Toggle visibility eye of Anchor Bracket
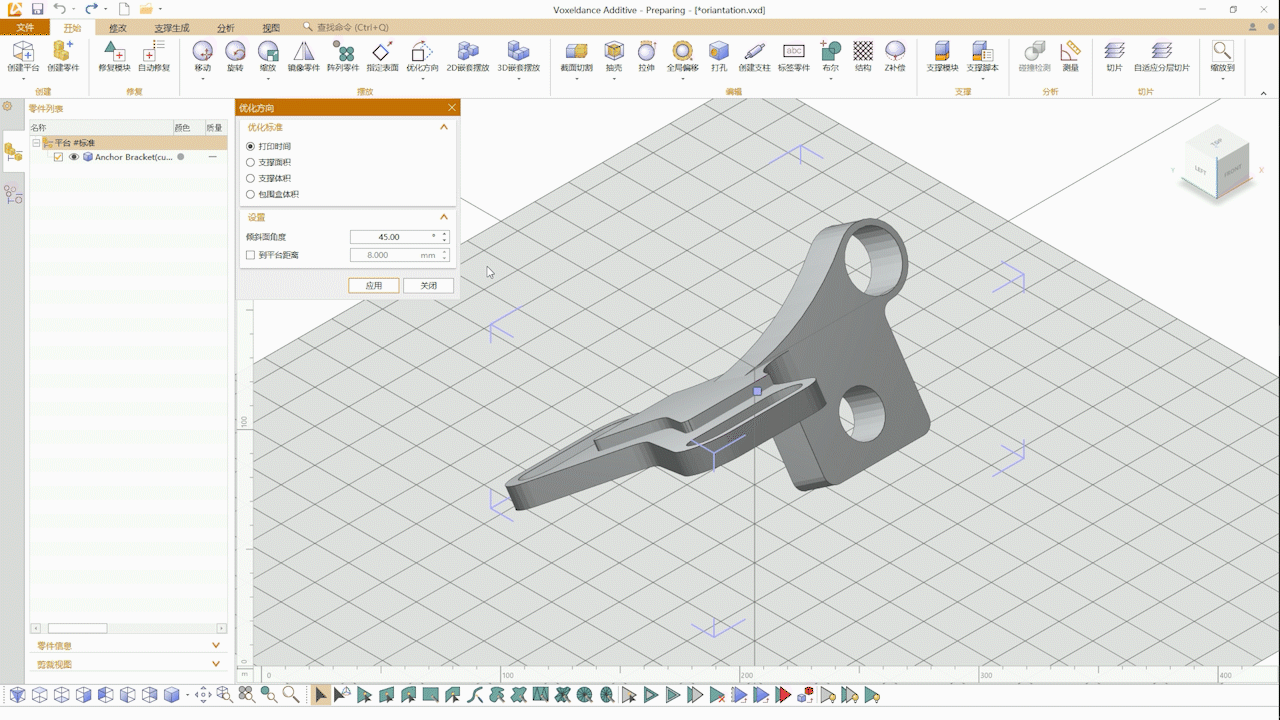This screenshot has height=720, width=1280. [x=73, y=157]
